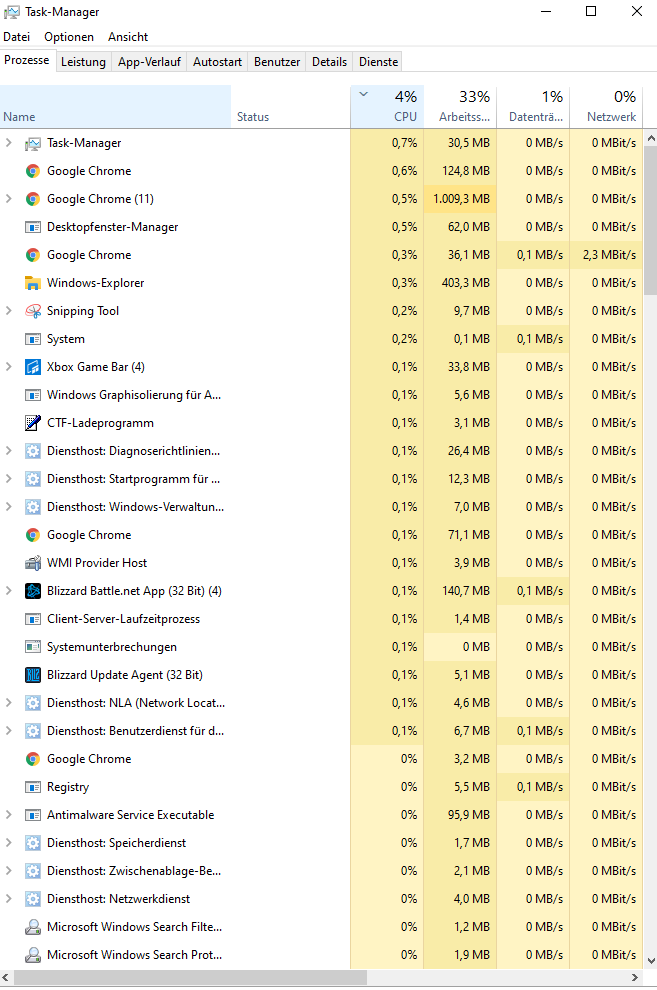Open the Ansicht menu
This screenshot has width=657, height=990.
[x=128, y=37]
